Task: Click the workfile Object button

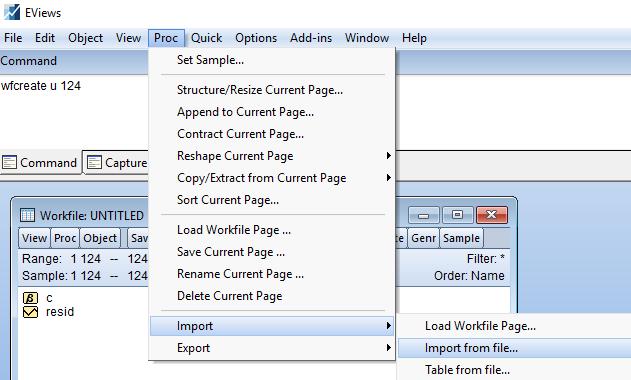Action: (100, 238)
